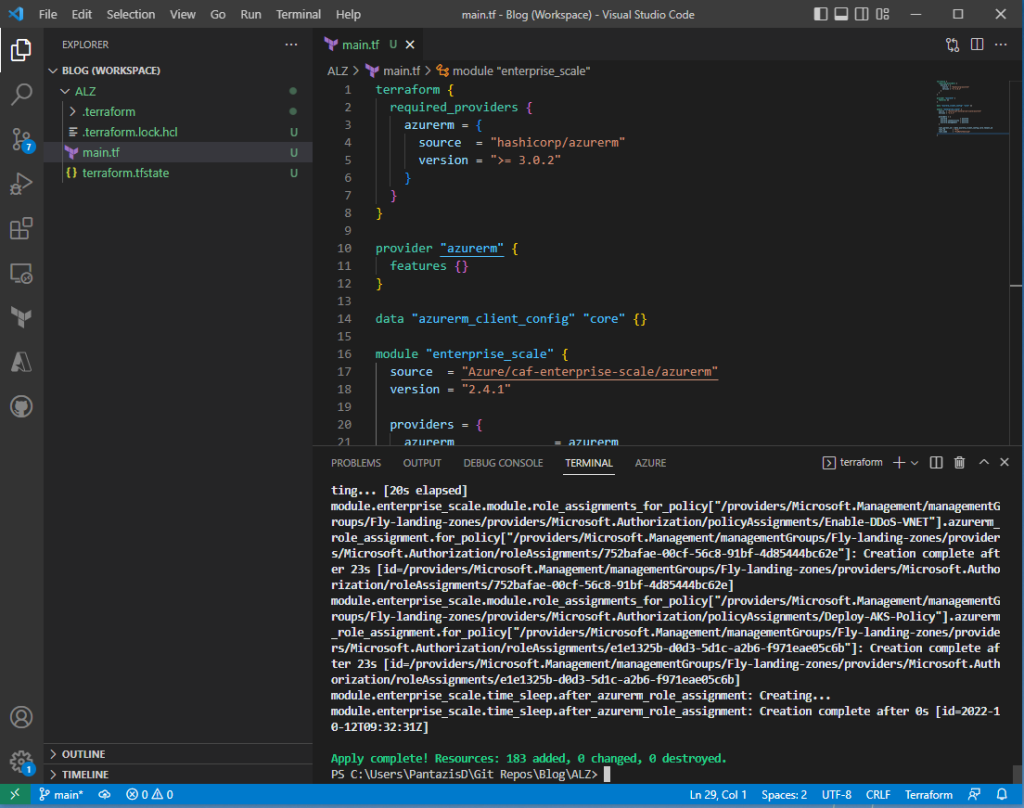This screenshot has width=1024, height=808.
Task: Open the Terminal menu
Action: pos(298,15)
